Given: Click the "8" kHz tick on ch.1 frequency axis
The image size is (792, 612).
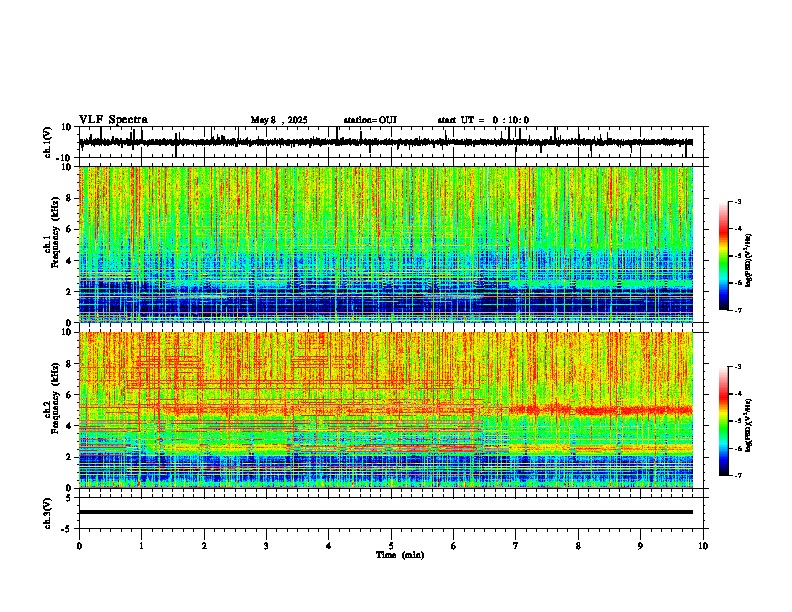Looking at the screenshot, I should click(71, 198).
